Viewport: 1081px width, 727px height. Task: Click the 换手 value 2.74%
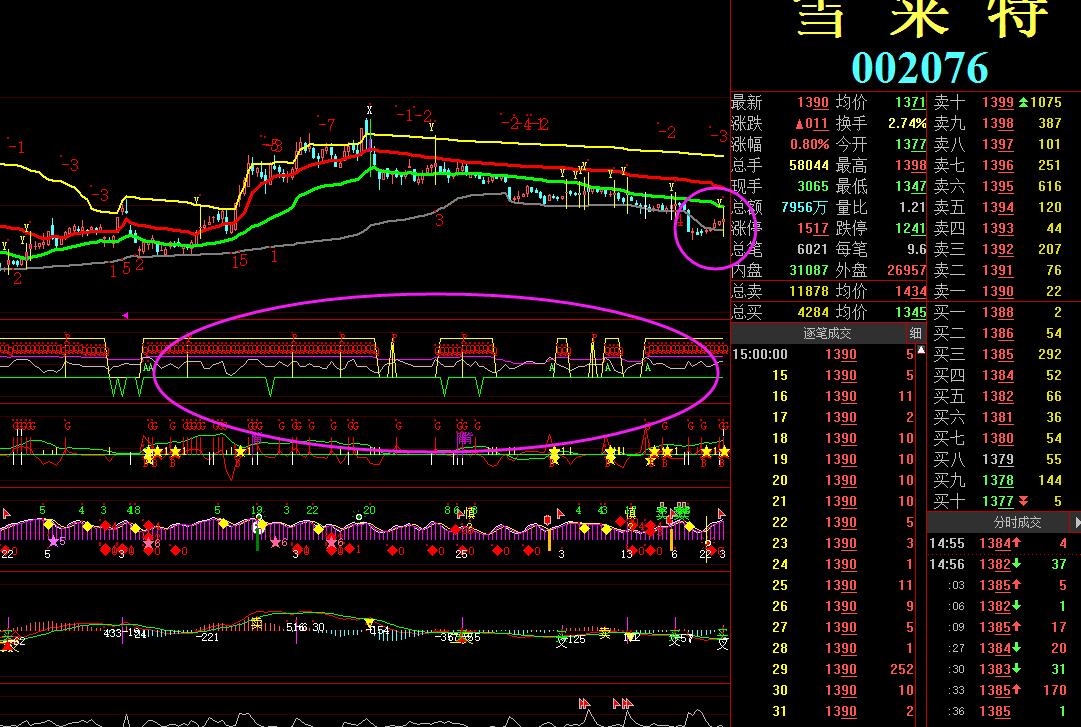pos(907,123)
